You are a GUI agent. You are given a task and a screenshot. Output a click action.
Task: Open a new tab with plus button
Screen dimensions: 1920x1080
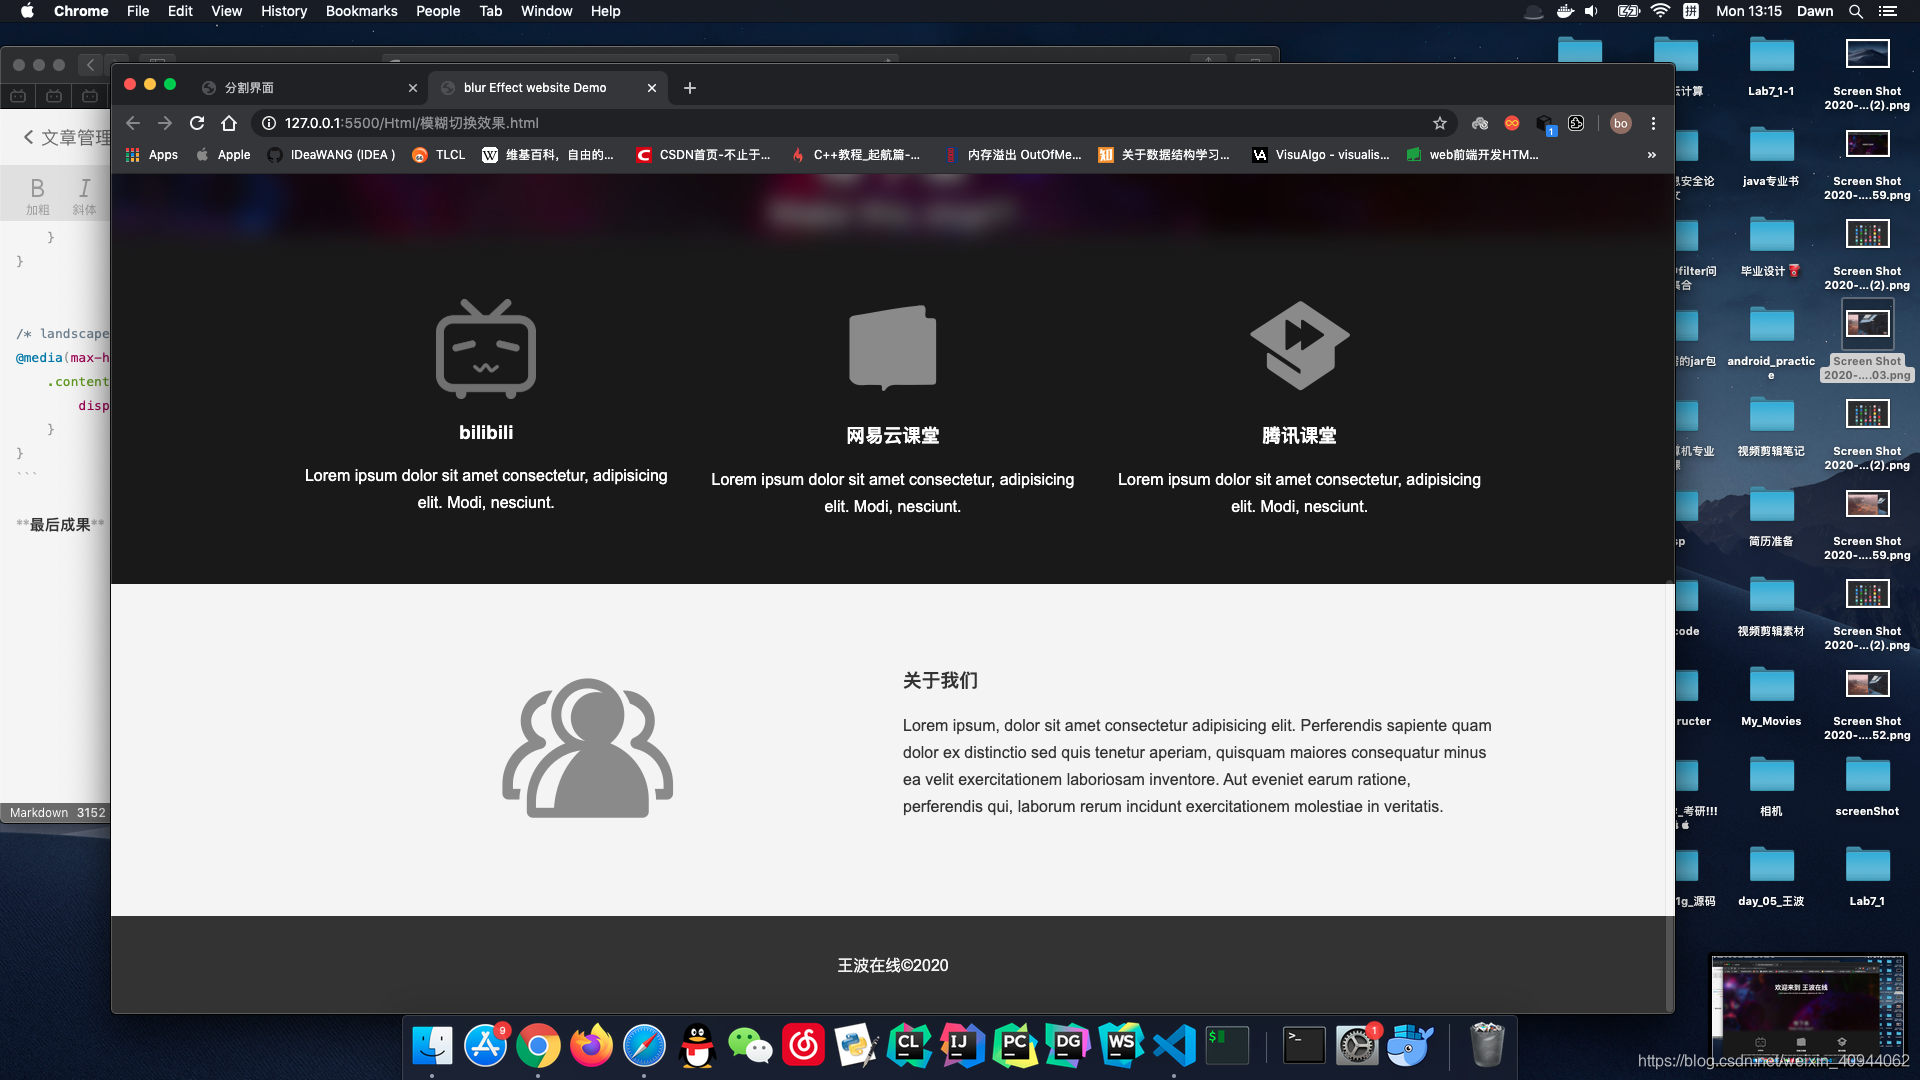pyautogui.click(x=690, y=88)
